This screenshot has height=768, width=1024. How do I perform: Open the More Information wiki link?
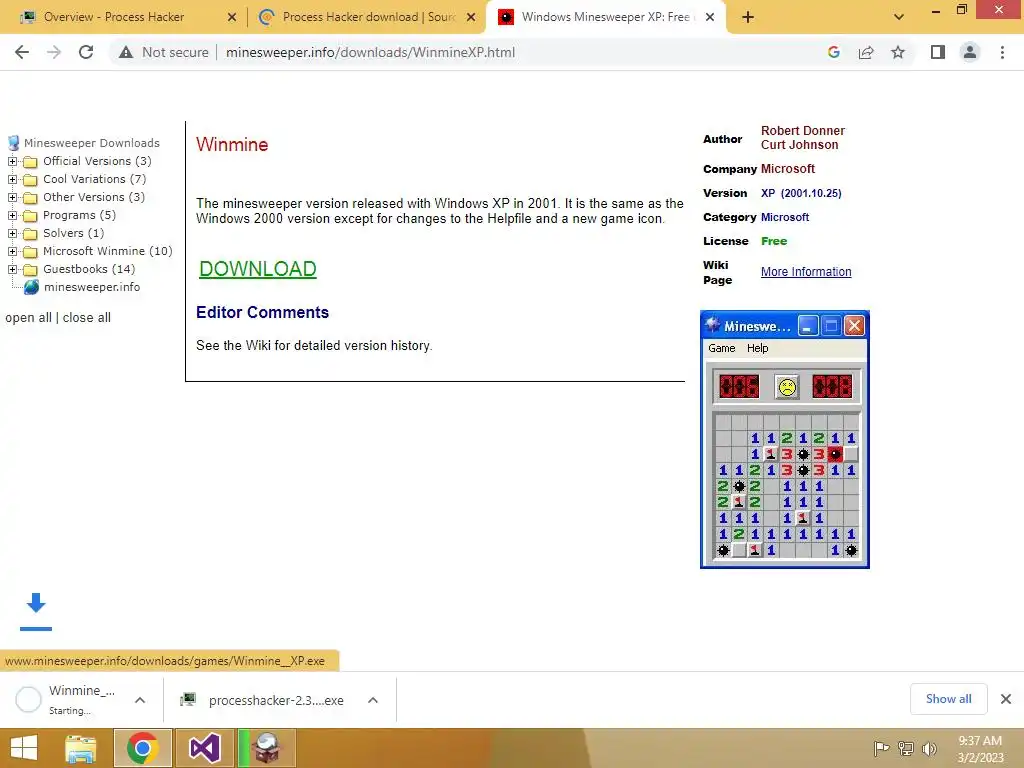point(806,272)
